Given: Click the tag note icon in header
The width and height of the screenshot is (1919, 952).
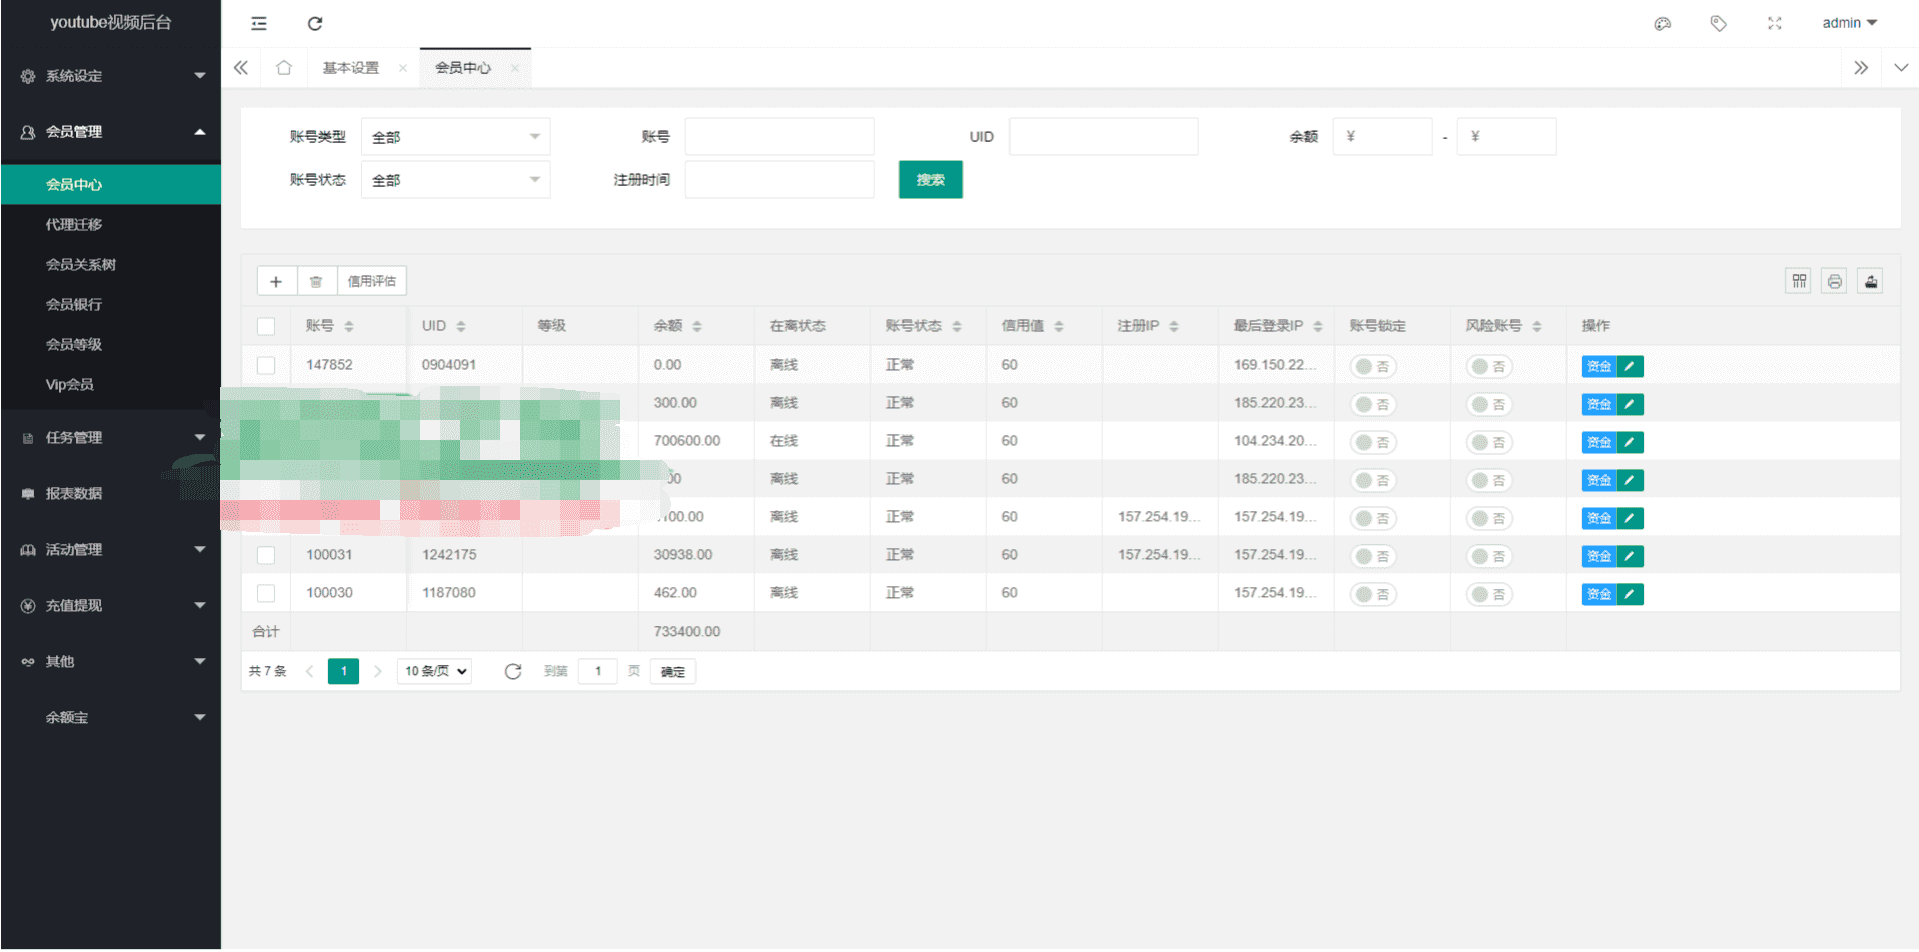Looking at the screenshot, I should [x=1718, y=23].
